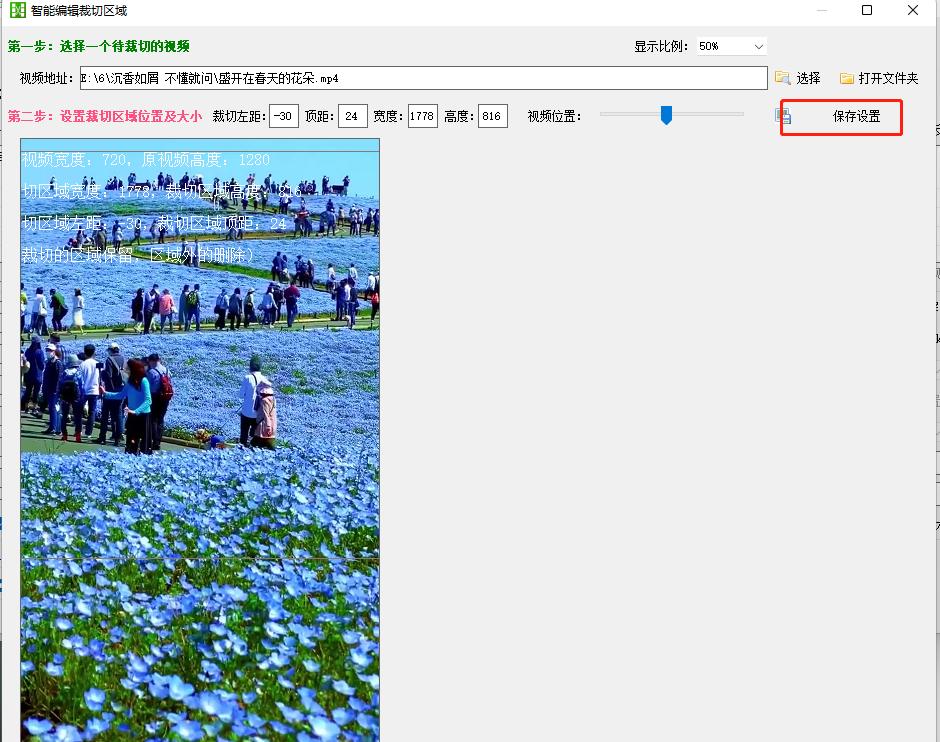Click the 智能编辑裁切区域 window title
This screenshot has height=742, width=940.
pyautogui.click(x=79, y=11)
